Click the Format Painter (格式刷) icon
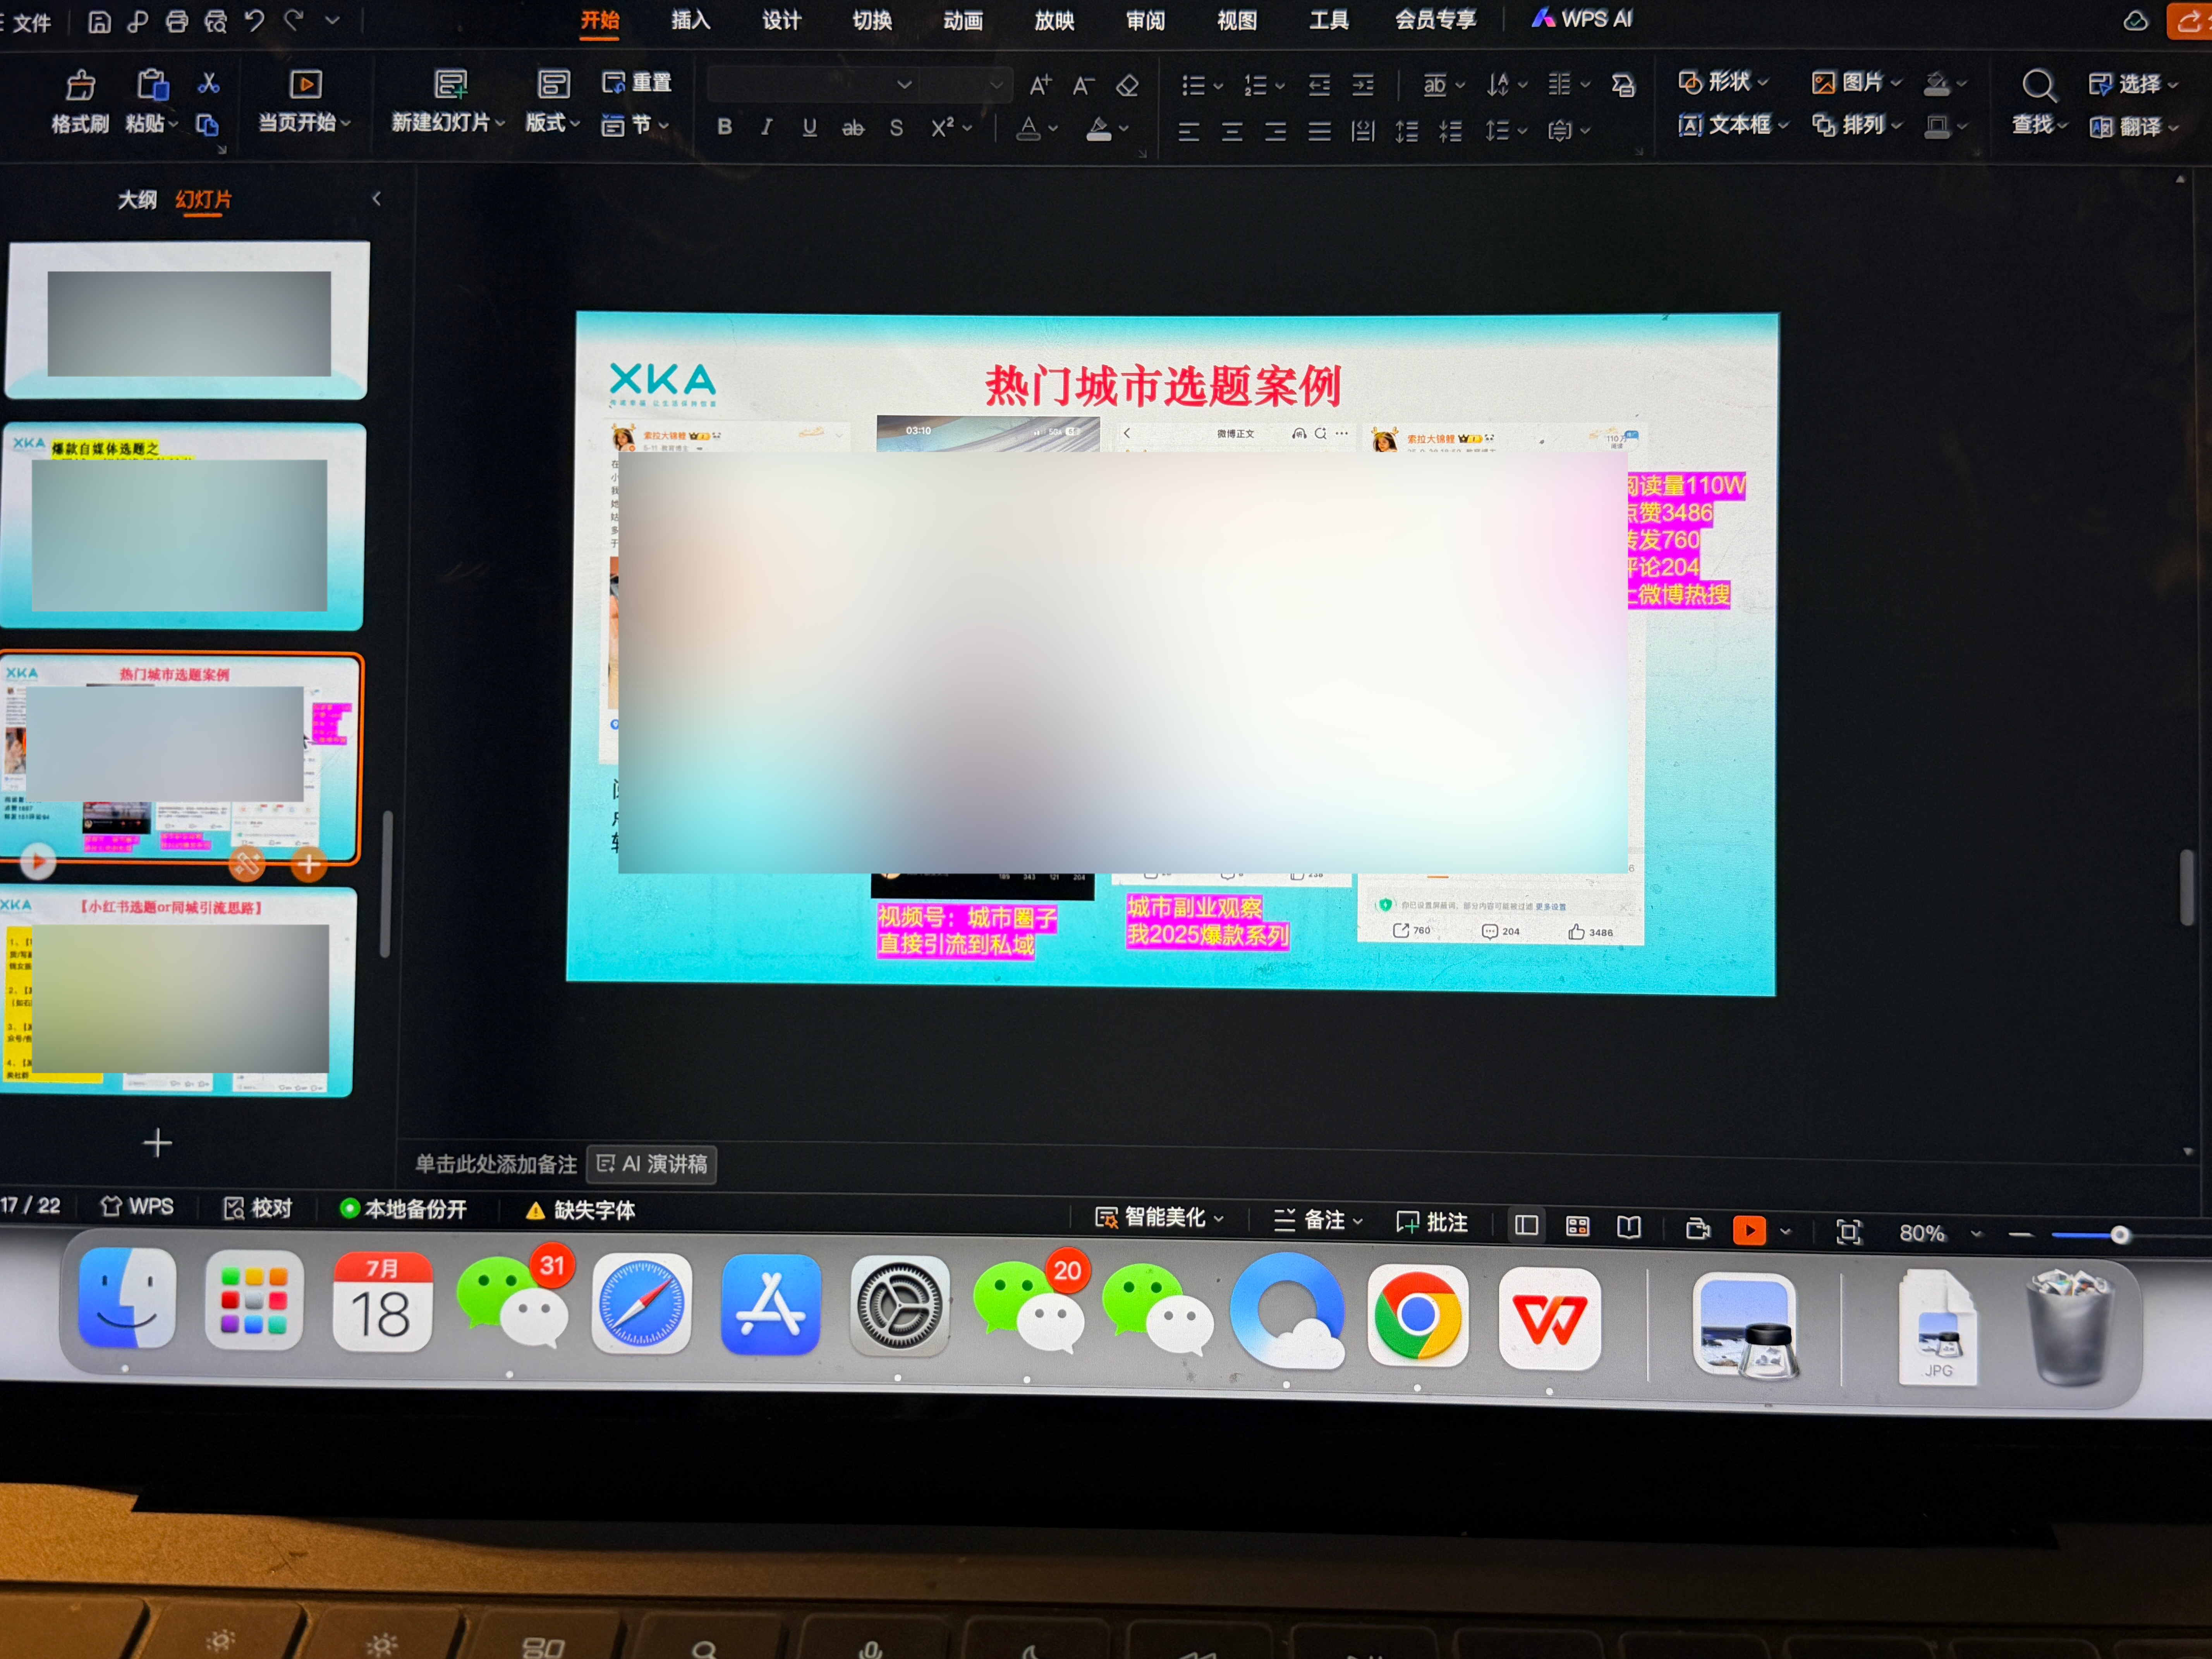The width and height of the screenshot is (2212, 1659). point(81,86)
